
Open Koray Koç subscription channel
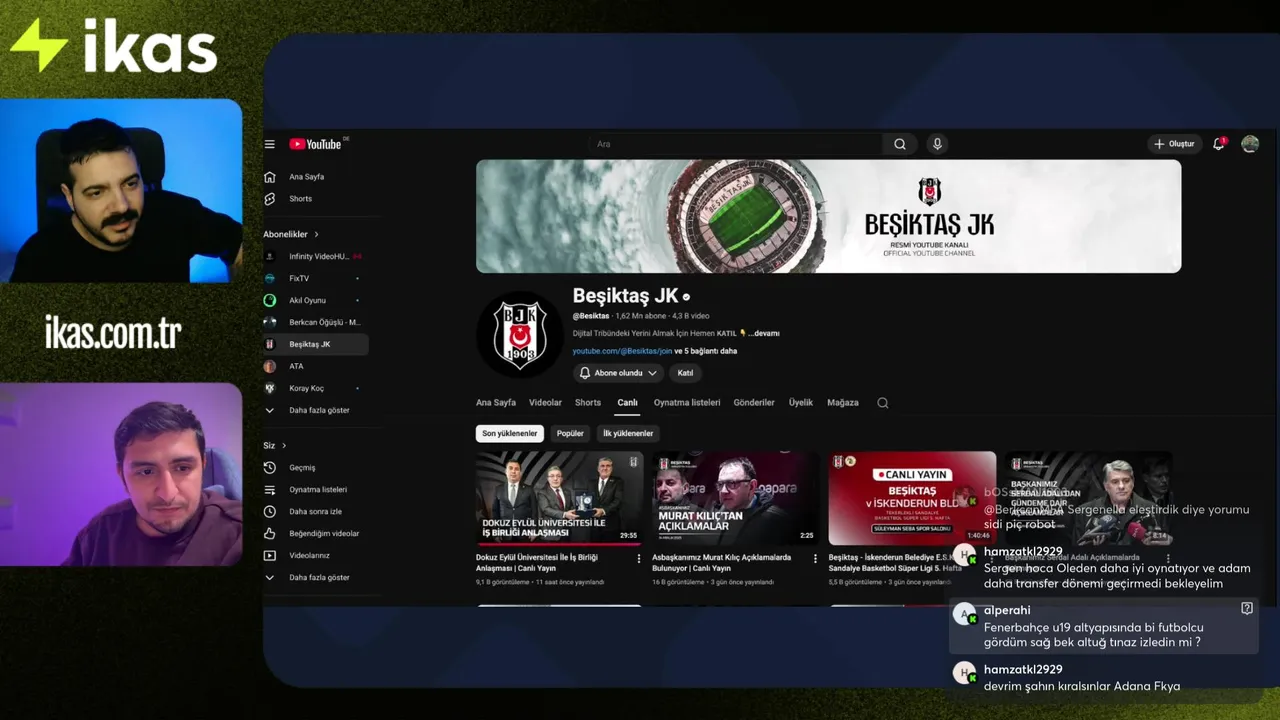315,388
